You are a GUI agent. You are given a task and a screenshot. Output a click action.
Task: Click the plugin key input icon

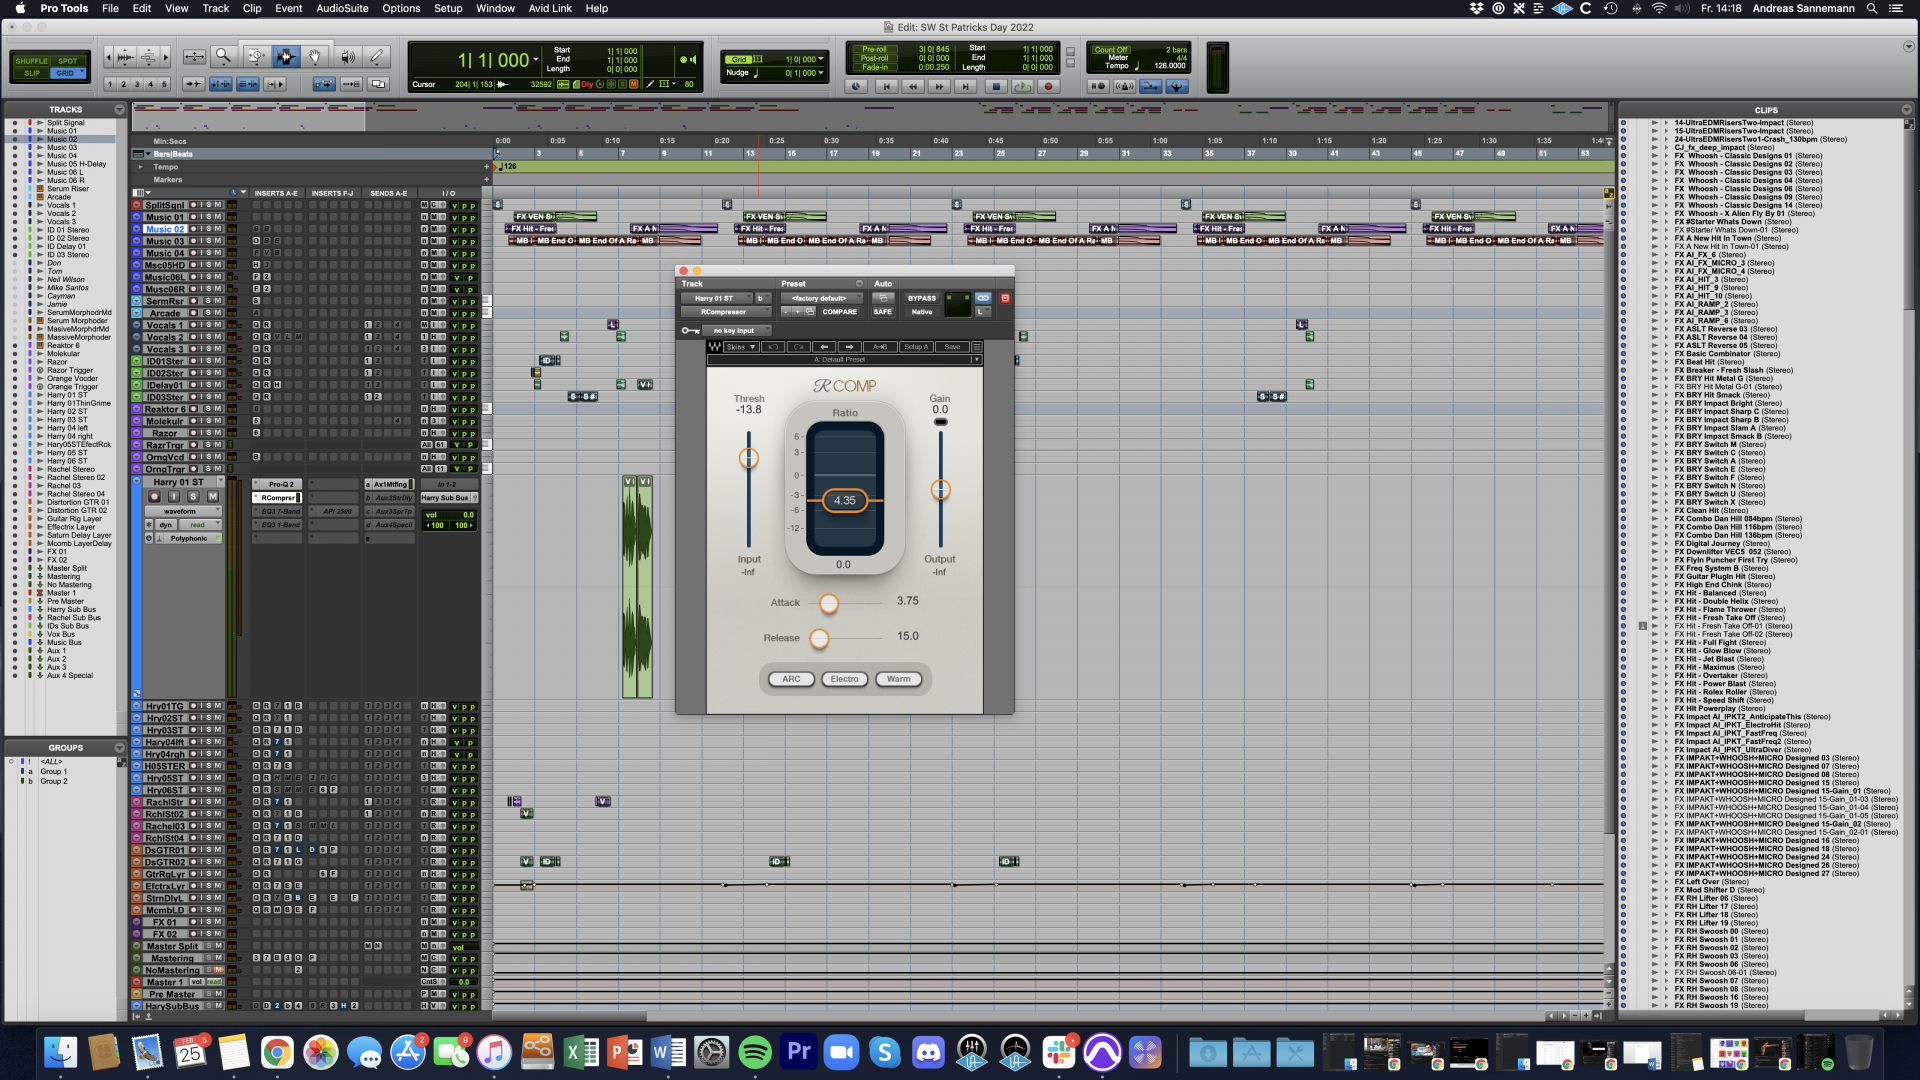pos(690,330)
